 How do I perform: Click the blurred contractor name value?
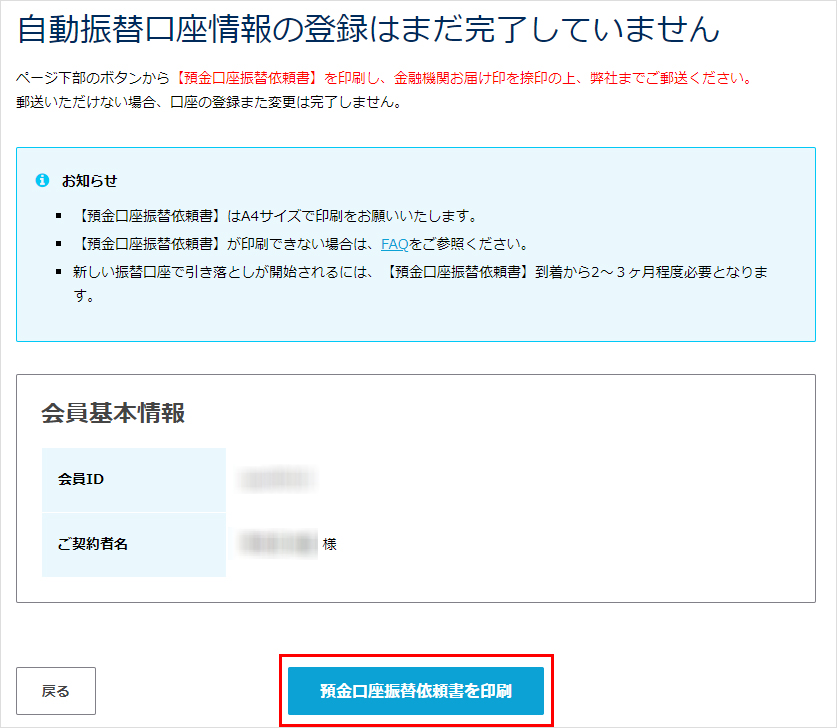point(276,545)
